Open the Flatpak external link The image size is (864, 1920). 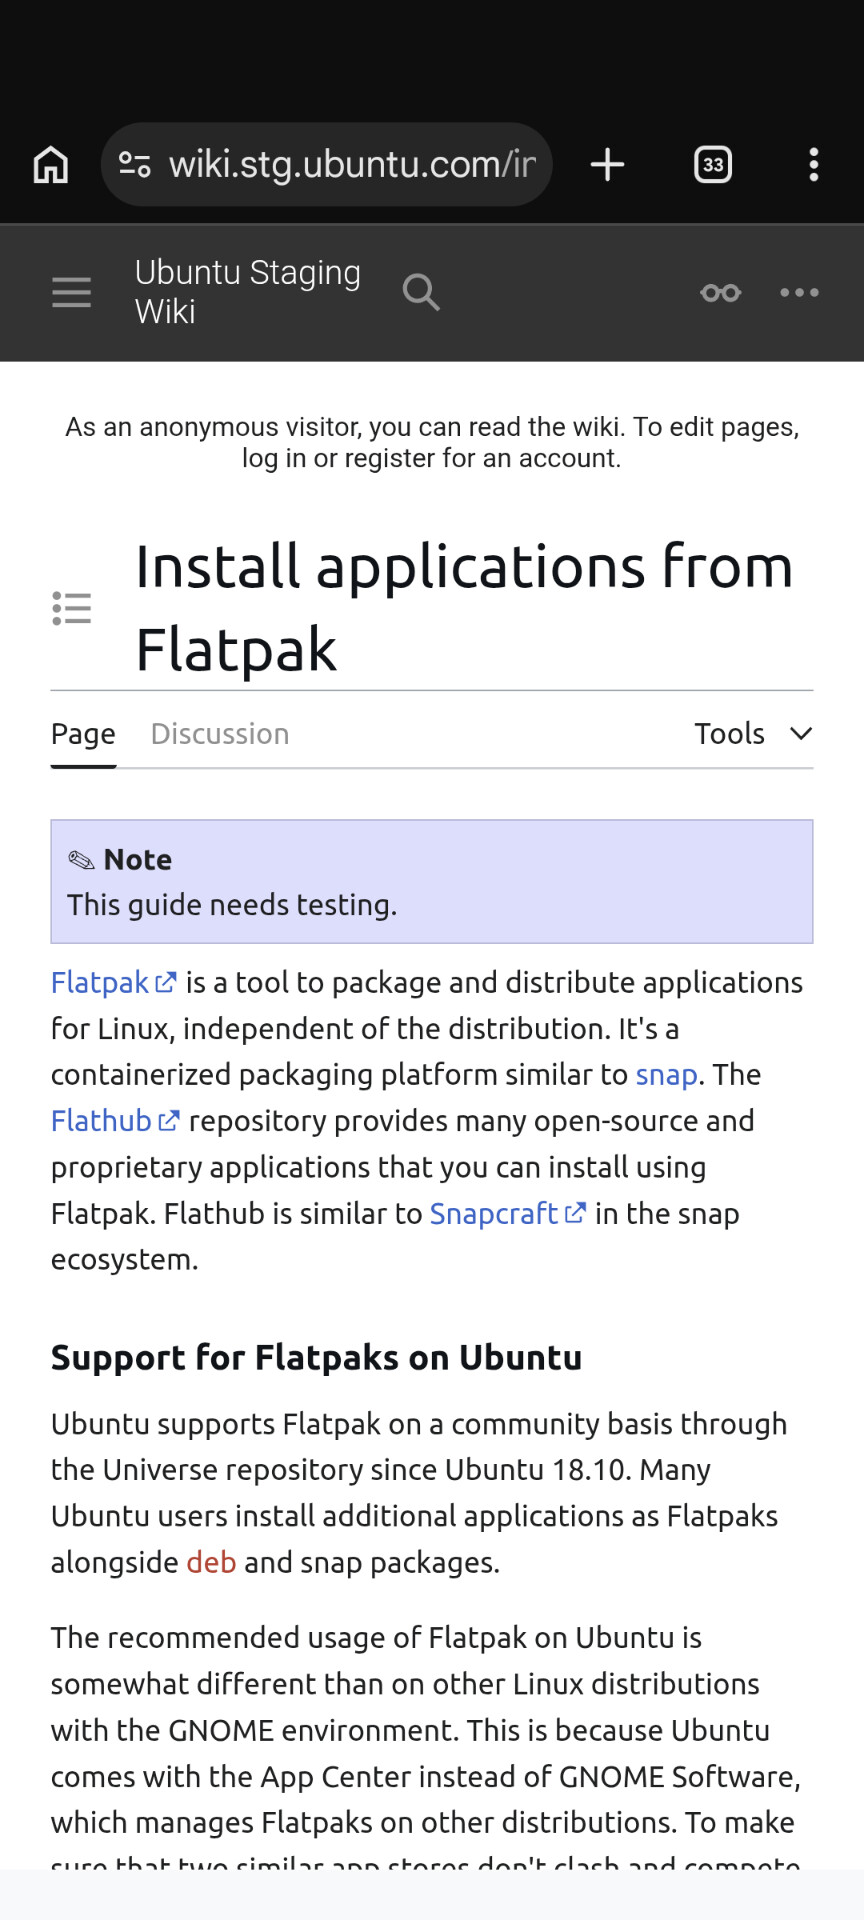pyautogui.click(x=114, y=983)
